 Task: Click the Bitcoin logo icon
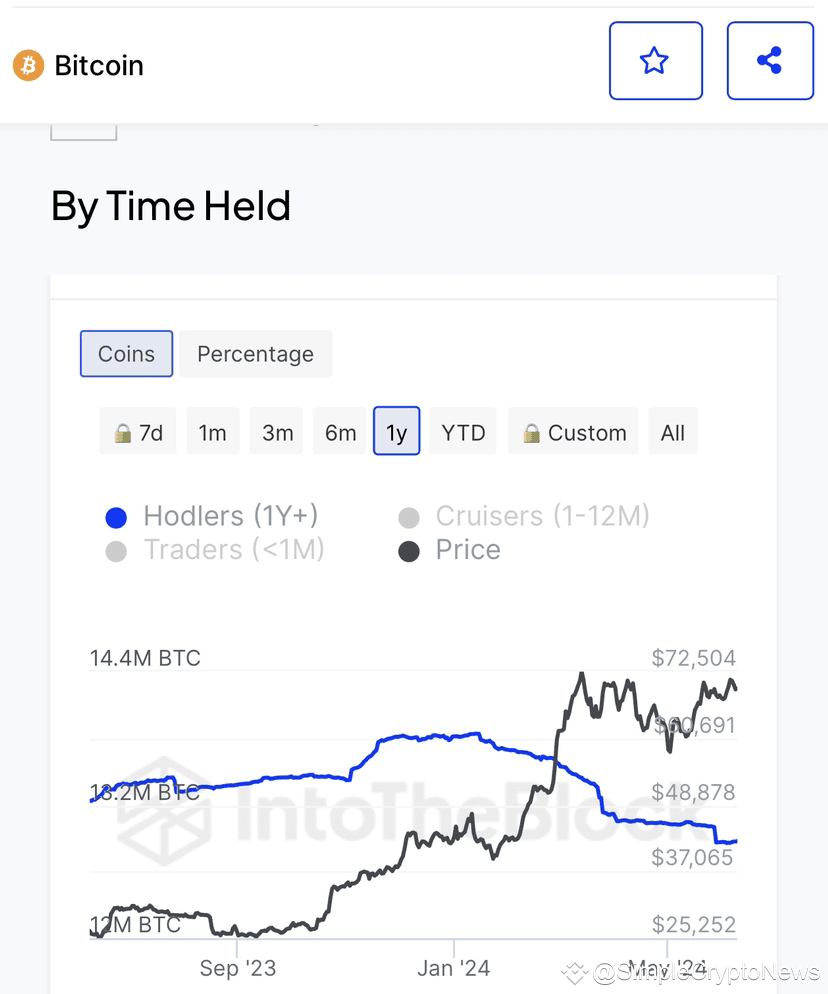pyautogui.click(x=28, y=66)
